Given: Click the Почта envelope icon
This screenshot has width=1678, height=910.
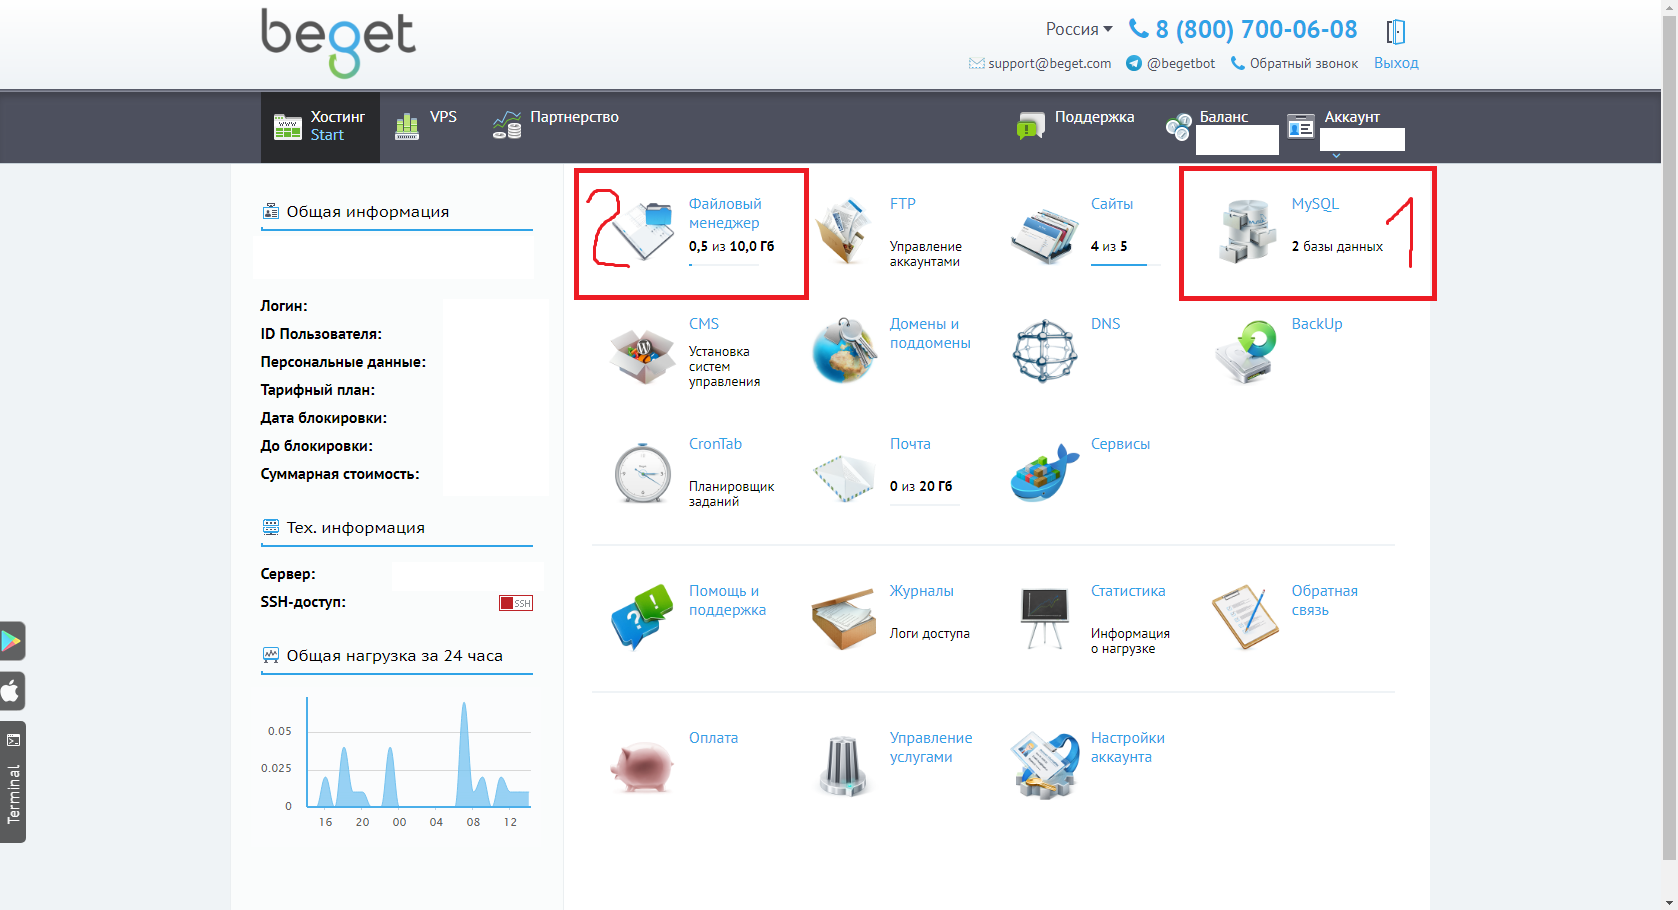Looking at the screenshot, I should point(843,477).
